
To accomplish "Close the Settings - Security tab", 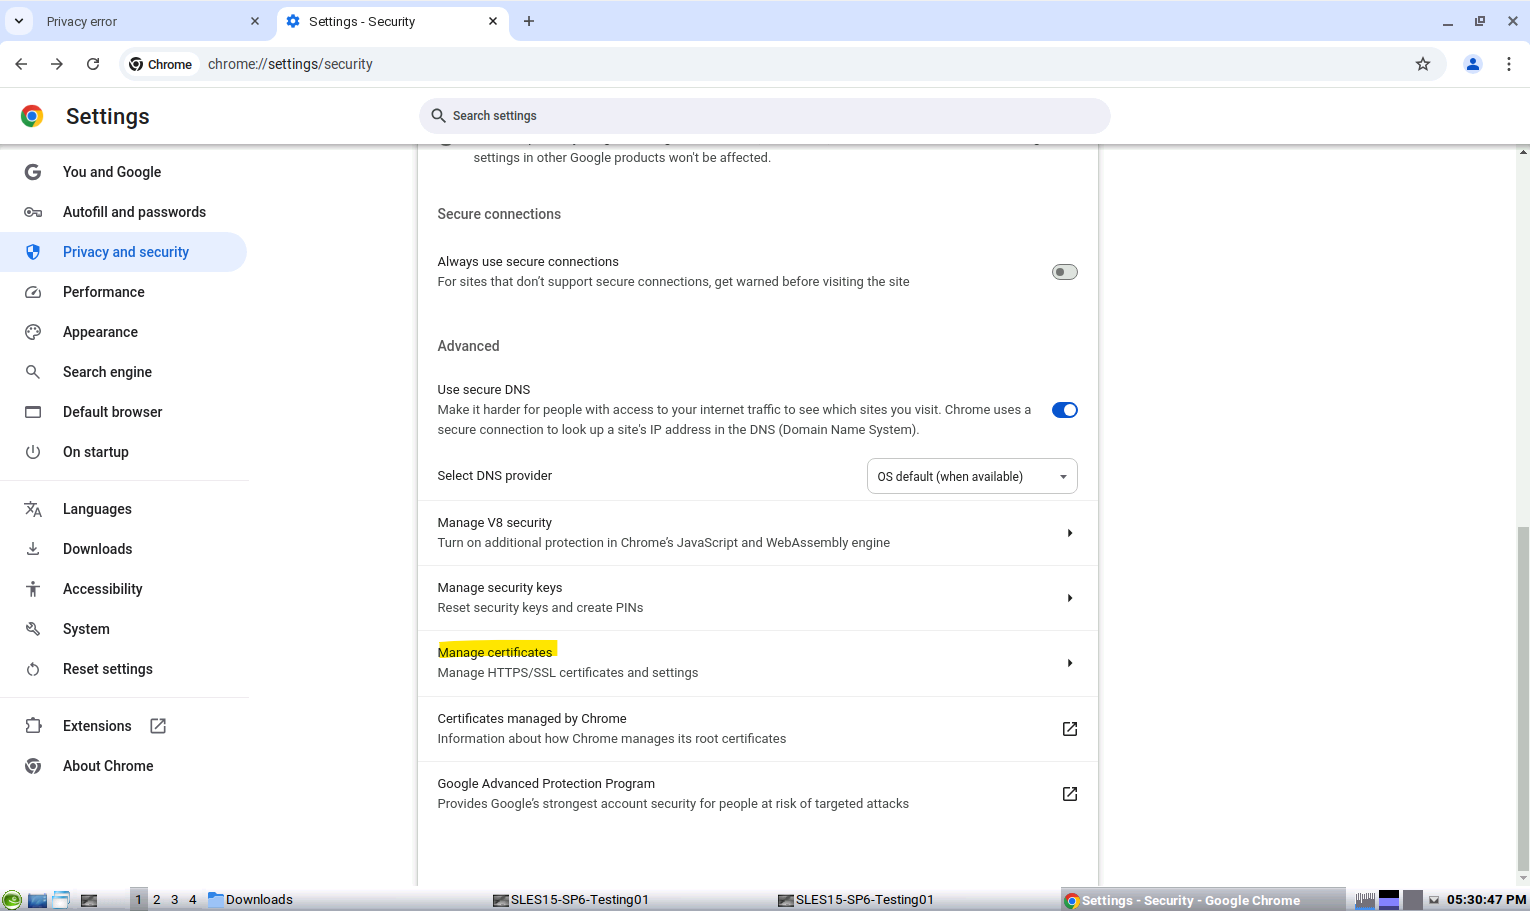I will tap(493, 21).
